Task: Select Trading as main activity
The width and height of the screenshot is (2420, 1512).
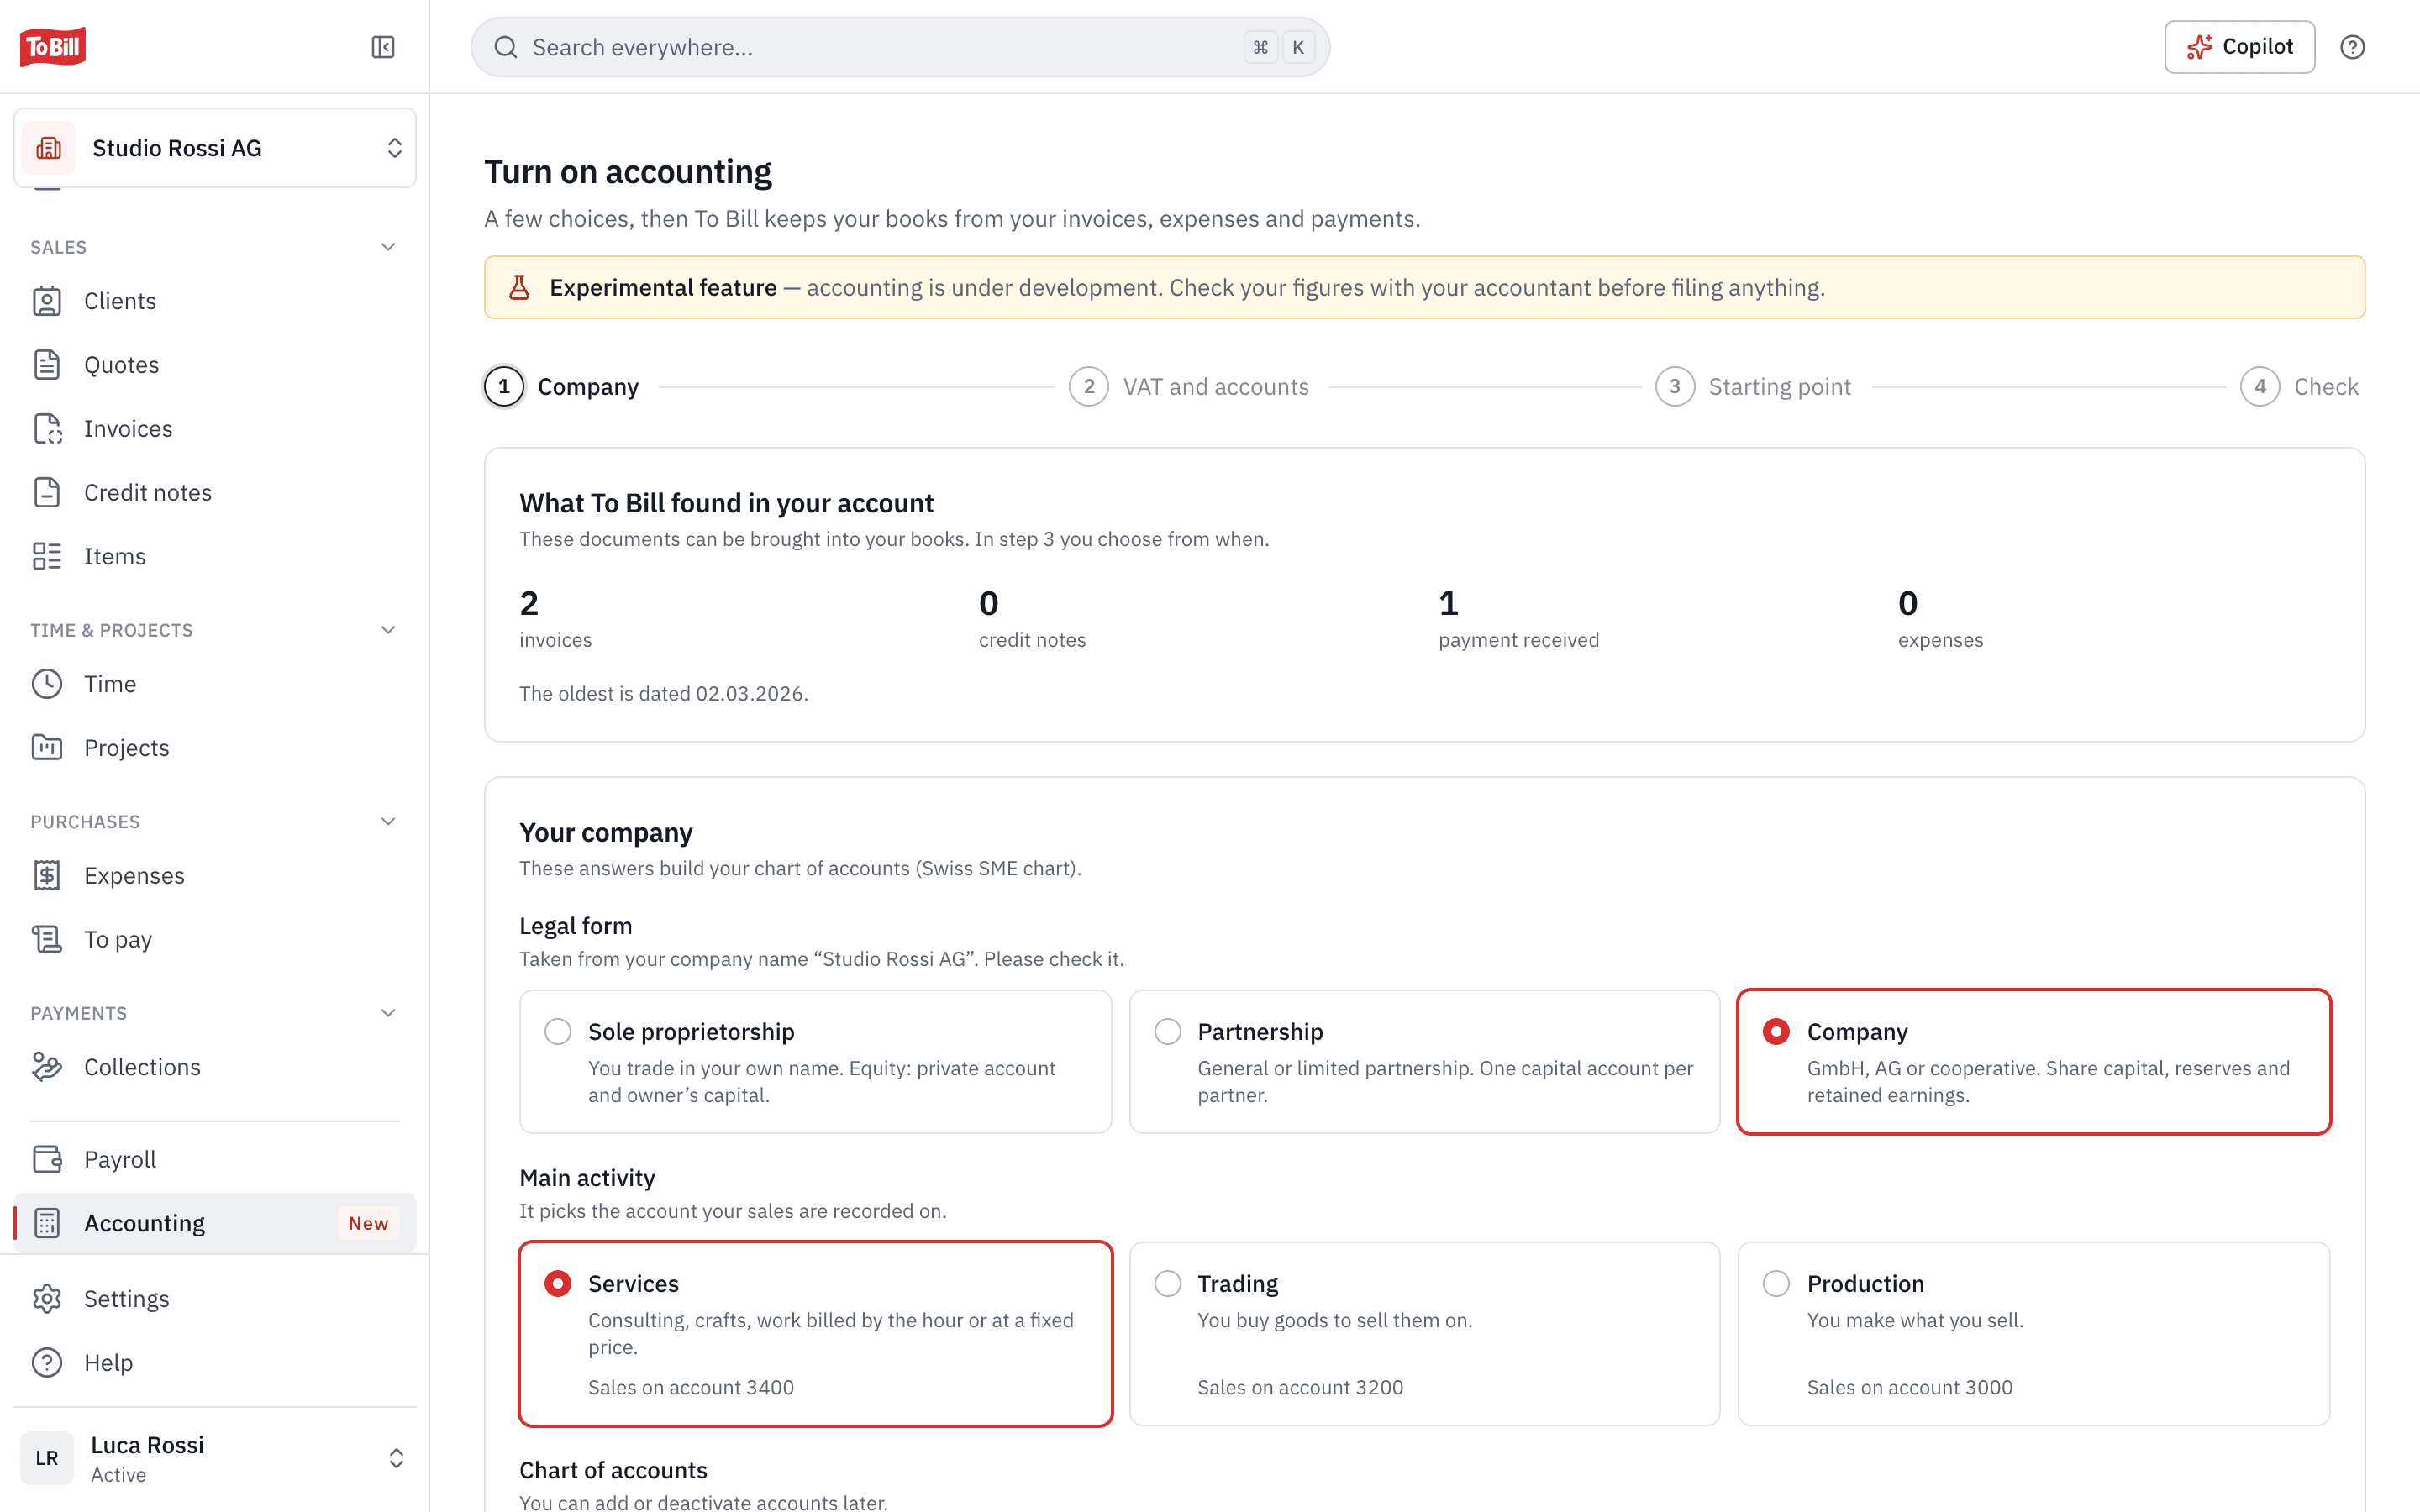Action: (1424, 1334)
